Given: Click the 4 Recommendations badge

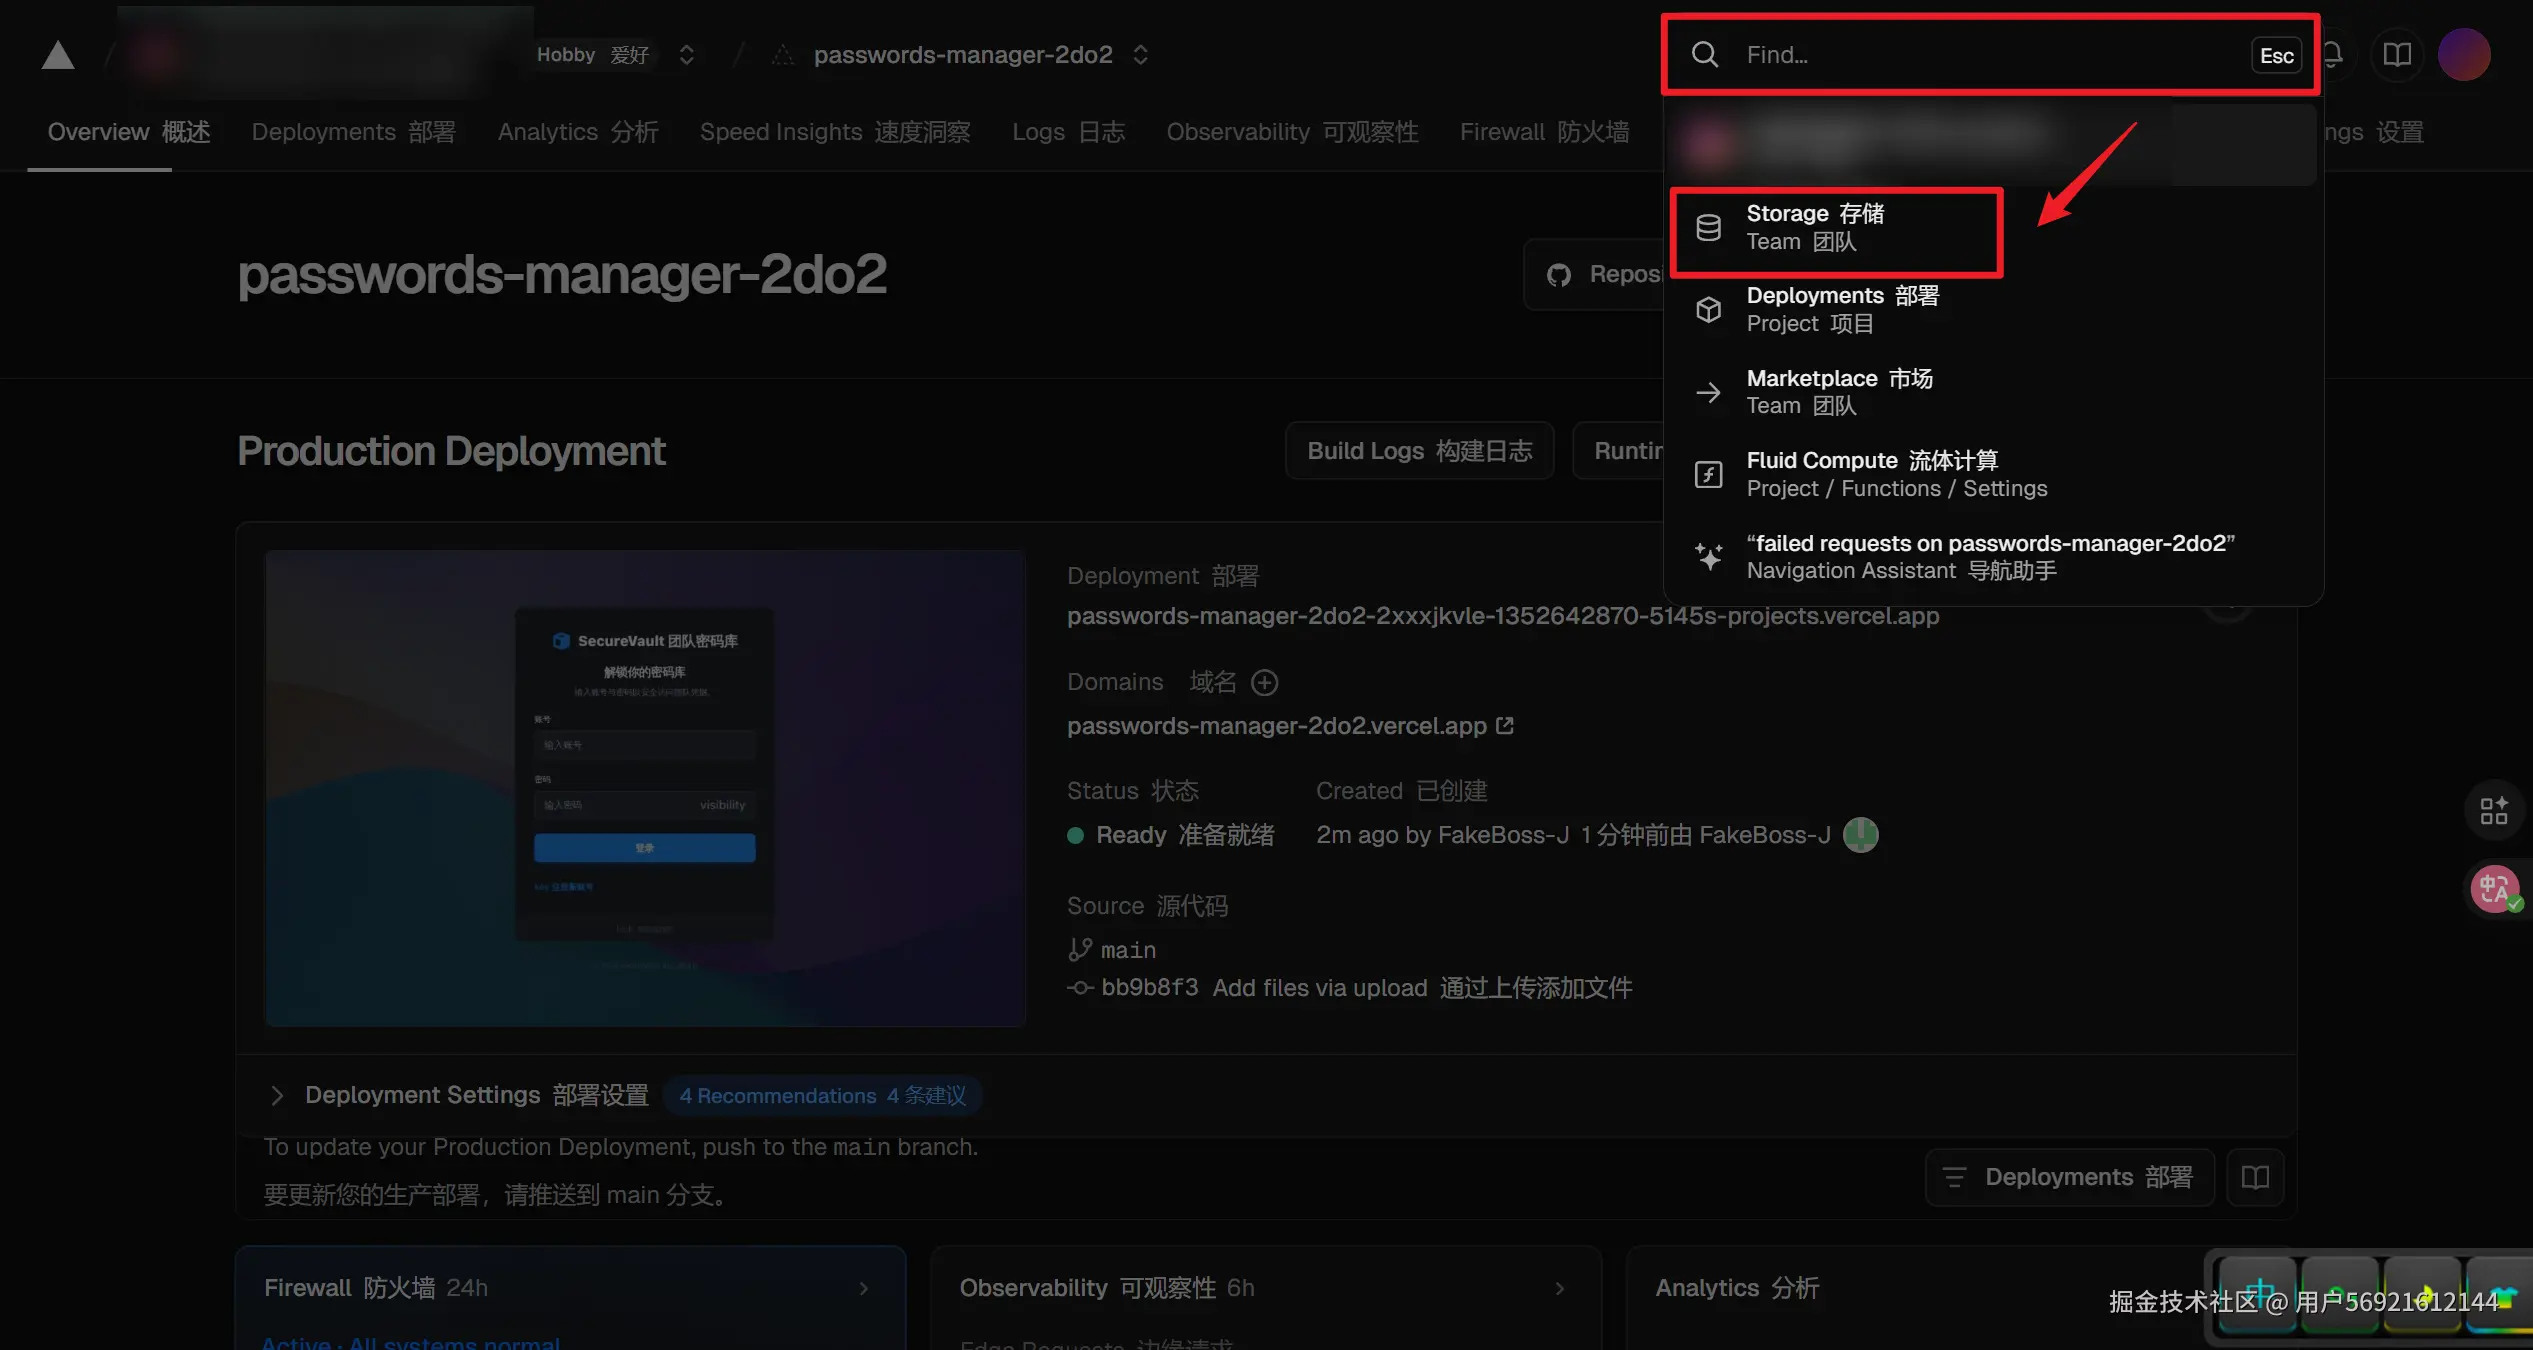Looking at the screenshot, I should tap(822, 1096).
